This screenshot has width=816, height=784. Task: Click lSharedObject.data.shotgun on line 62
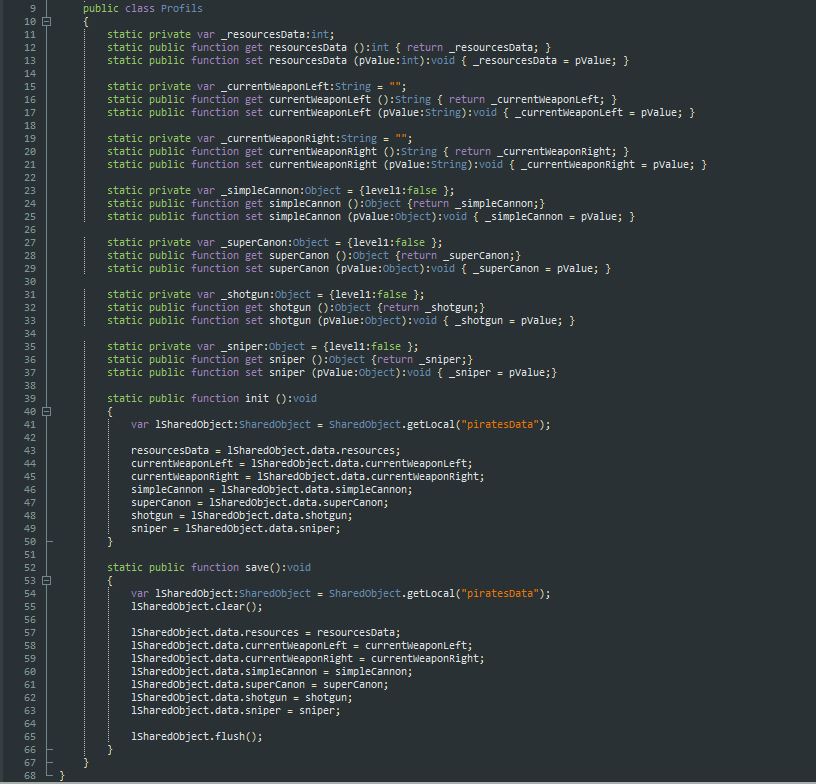click(x=209, y=698)
